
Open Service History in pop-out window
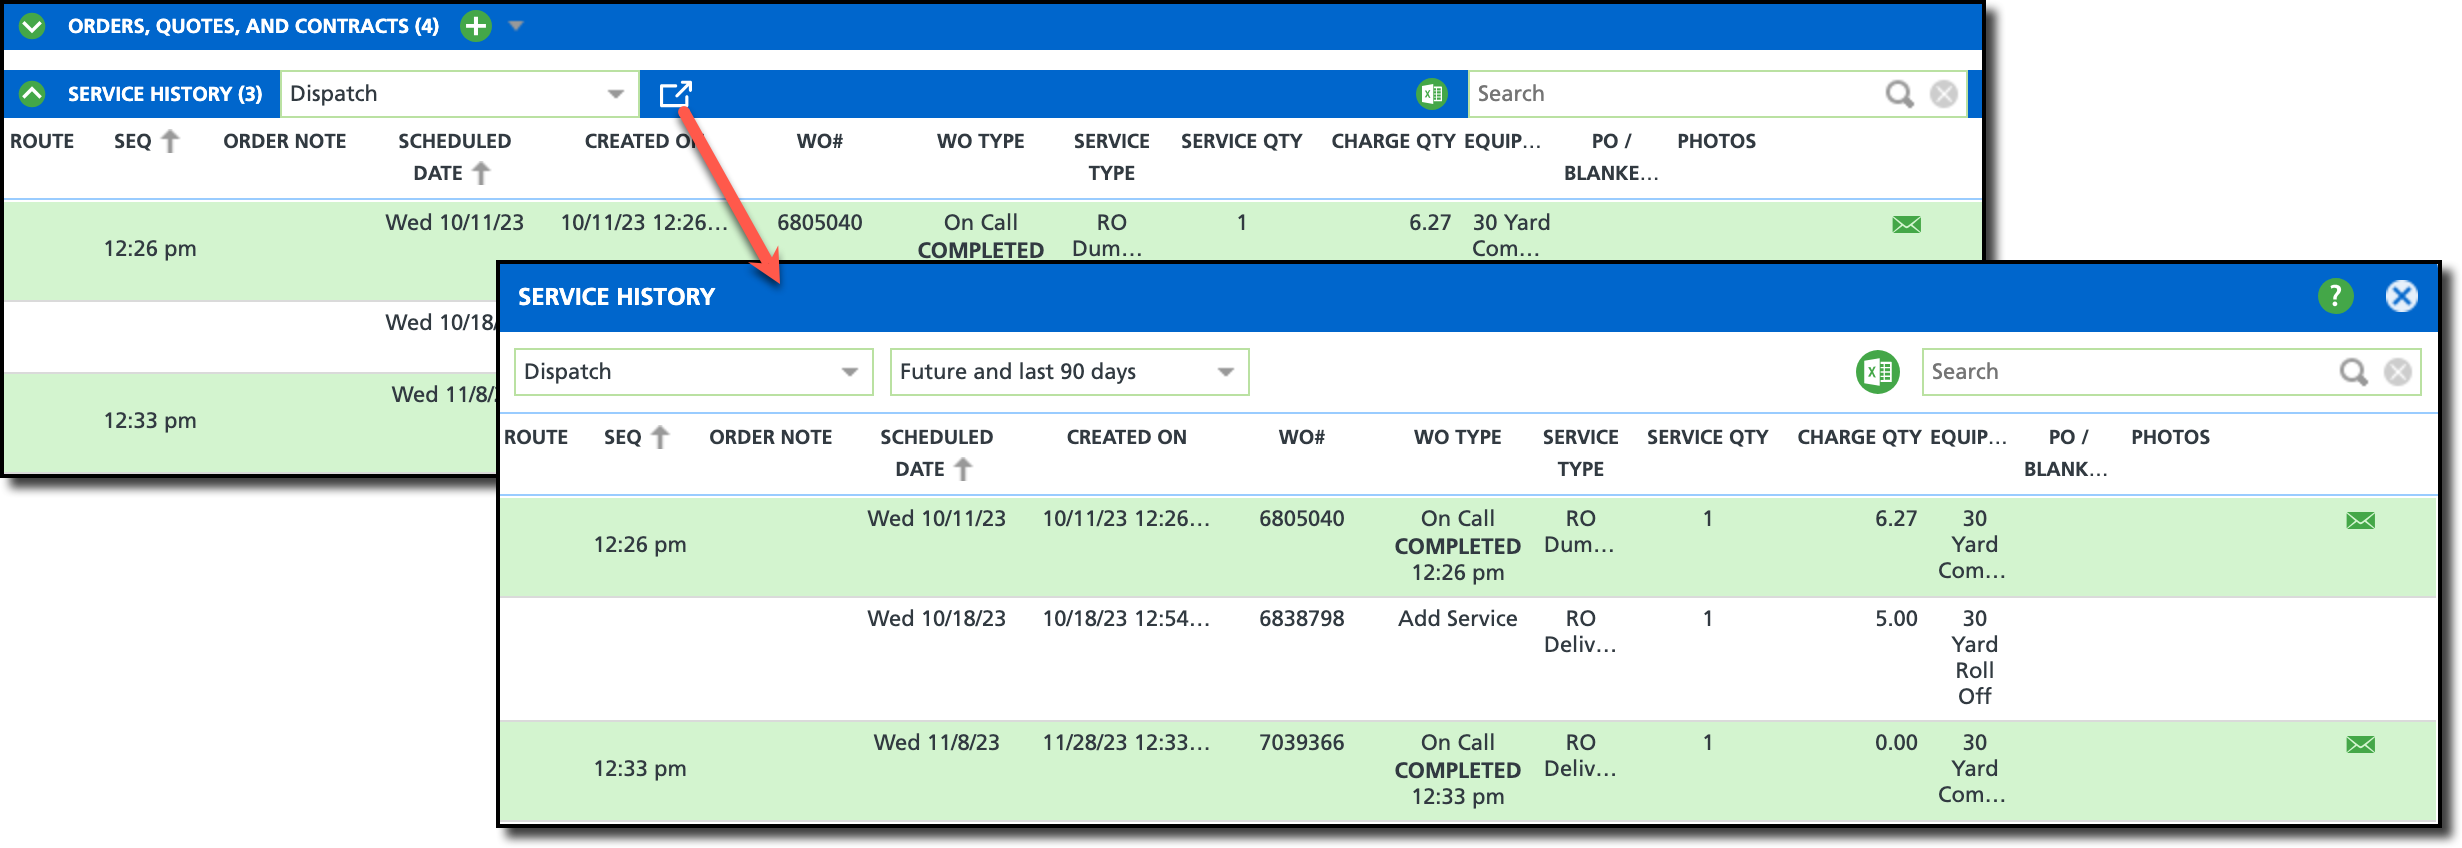click(676, 94)
